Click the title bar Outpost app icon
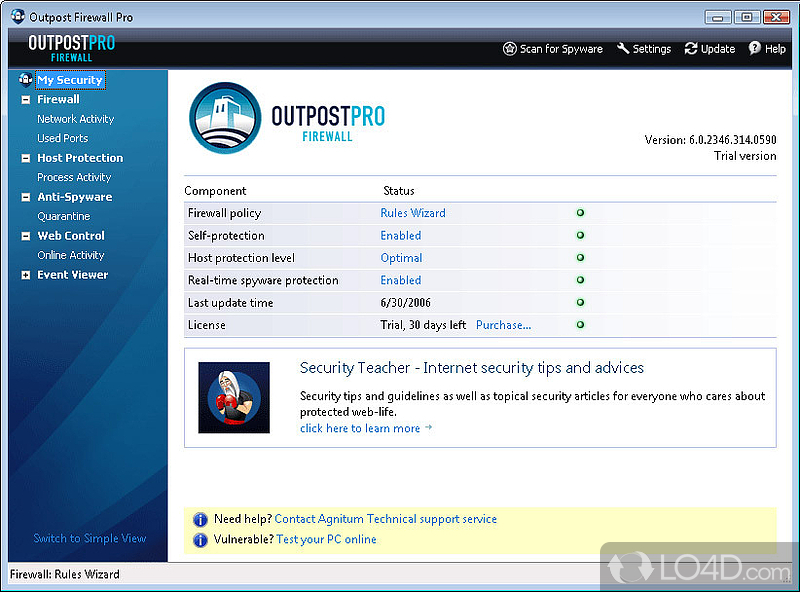Image resolution: width=800 pixels, height=592 pixels. pos(18,16)
